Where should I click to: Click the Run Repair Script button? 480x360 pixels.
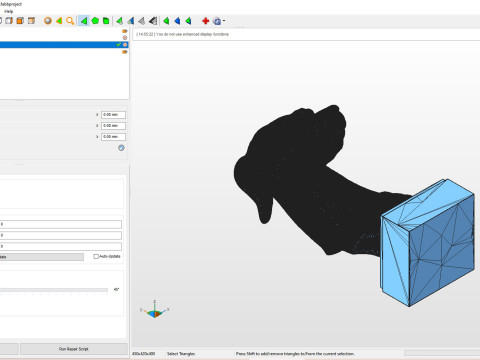[74, 349]
